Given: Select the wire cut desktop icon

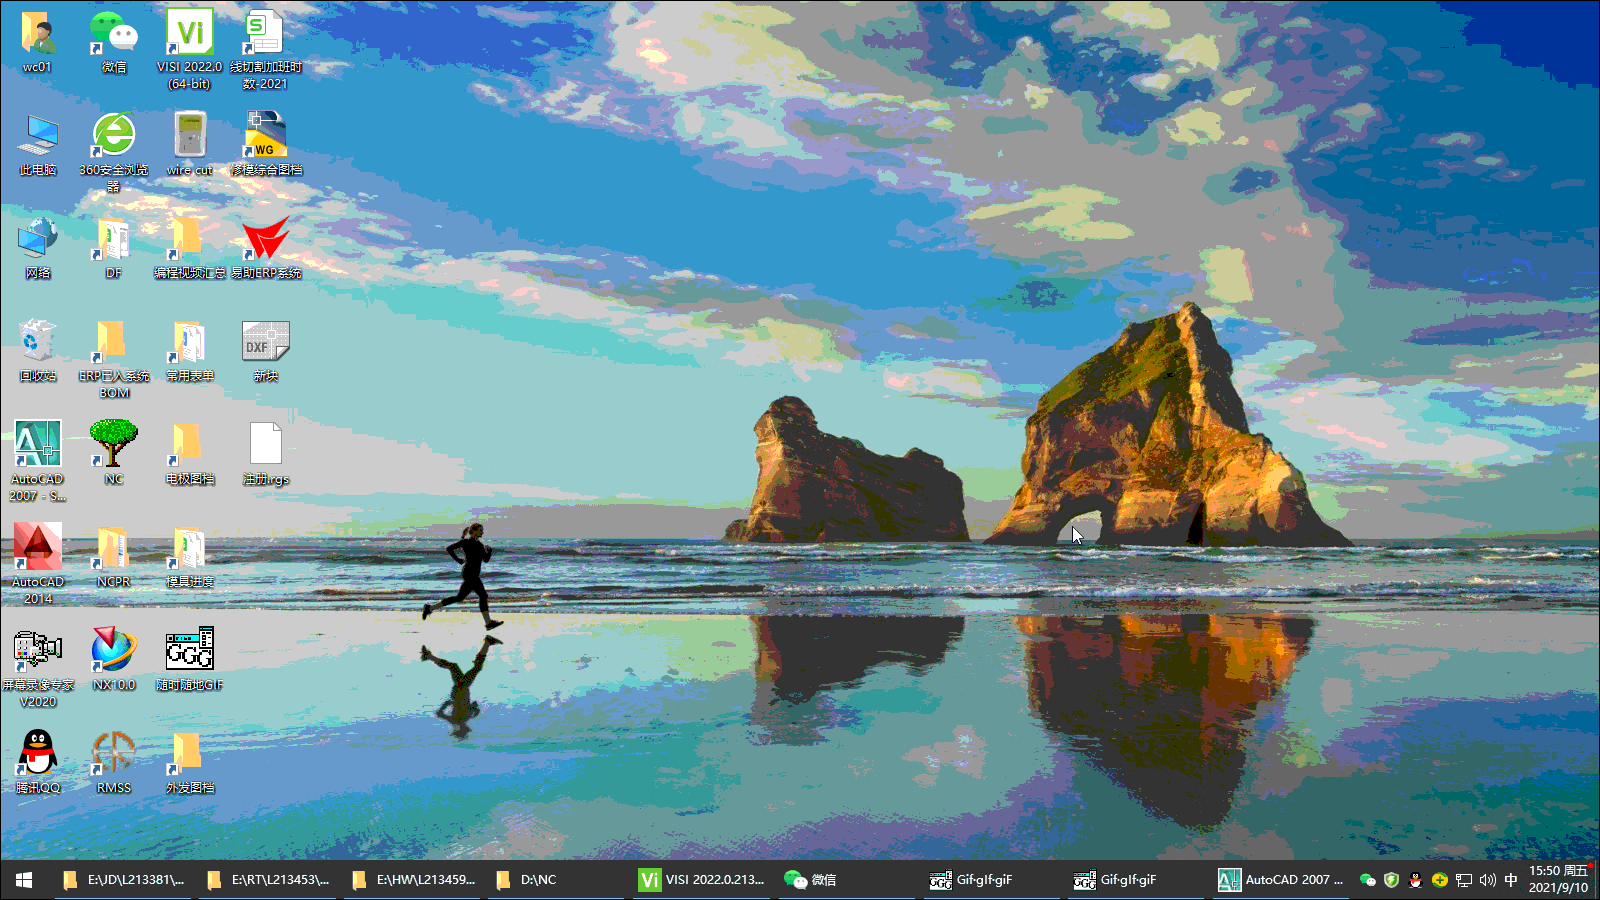Looking at the screenshot, I should 190,145.
